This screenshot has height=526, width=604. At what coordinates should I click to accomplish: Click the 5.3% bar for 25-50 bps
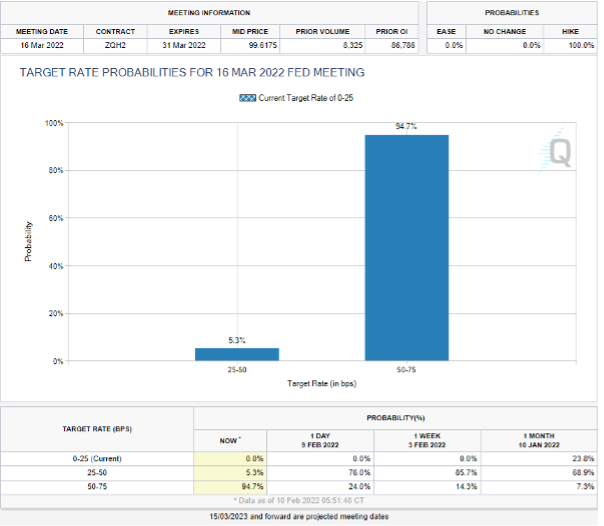(x=237, y=353)
